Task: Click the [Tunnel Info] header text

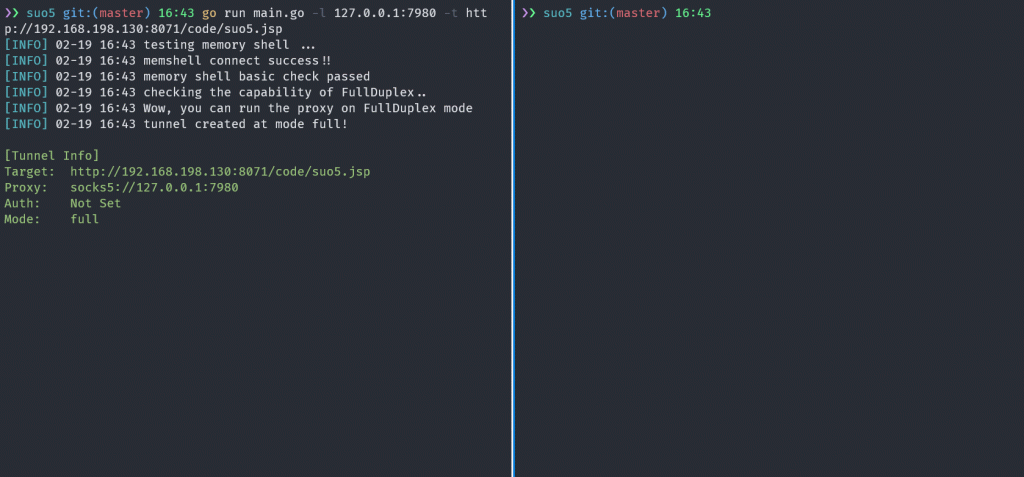Action: pos(52,156)
